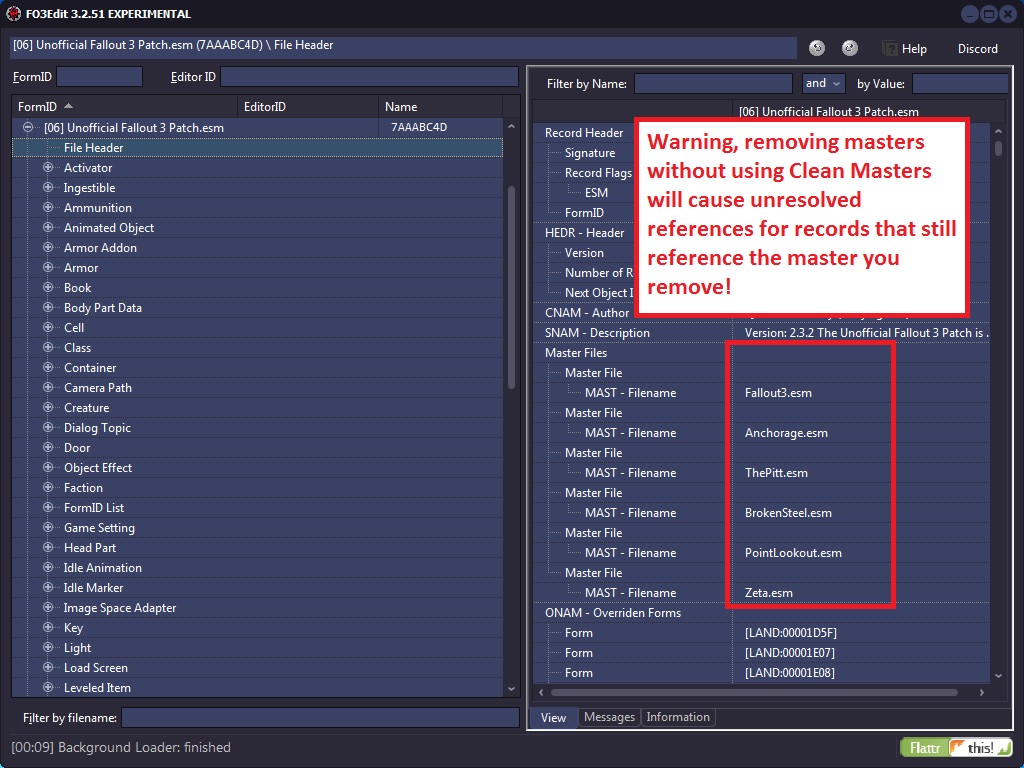Switch to the View tab
Viewport: 1024px width, 768px height.
pos(553,717)
